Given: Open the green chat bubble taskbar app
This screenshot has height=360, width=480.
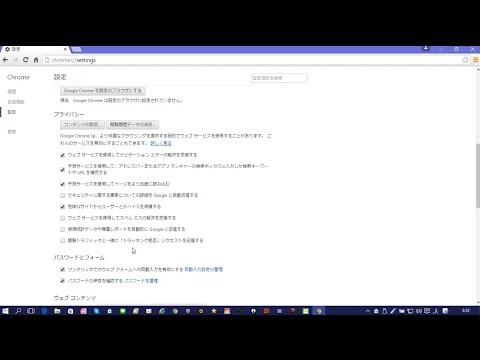Looking at the screenshot, I should click(123, 311).
